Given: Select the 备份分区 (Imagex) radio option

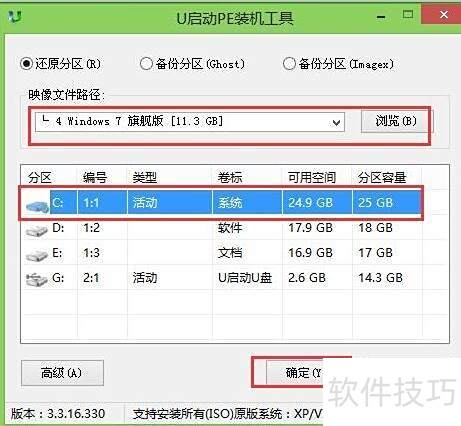Looking at the screenshot, I should click(x=338, y=63).
